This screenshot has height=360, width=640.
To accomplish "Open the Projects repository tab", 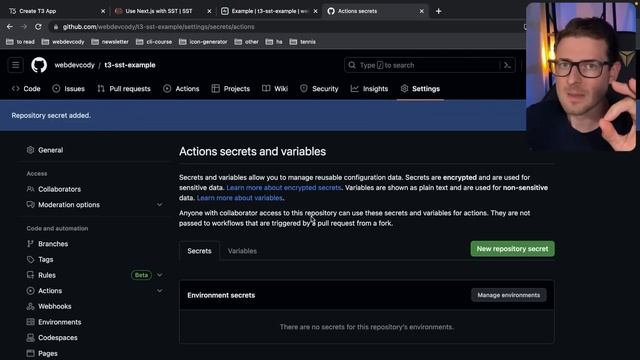I will tap(231, 89).
